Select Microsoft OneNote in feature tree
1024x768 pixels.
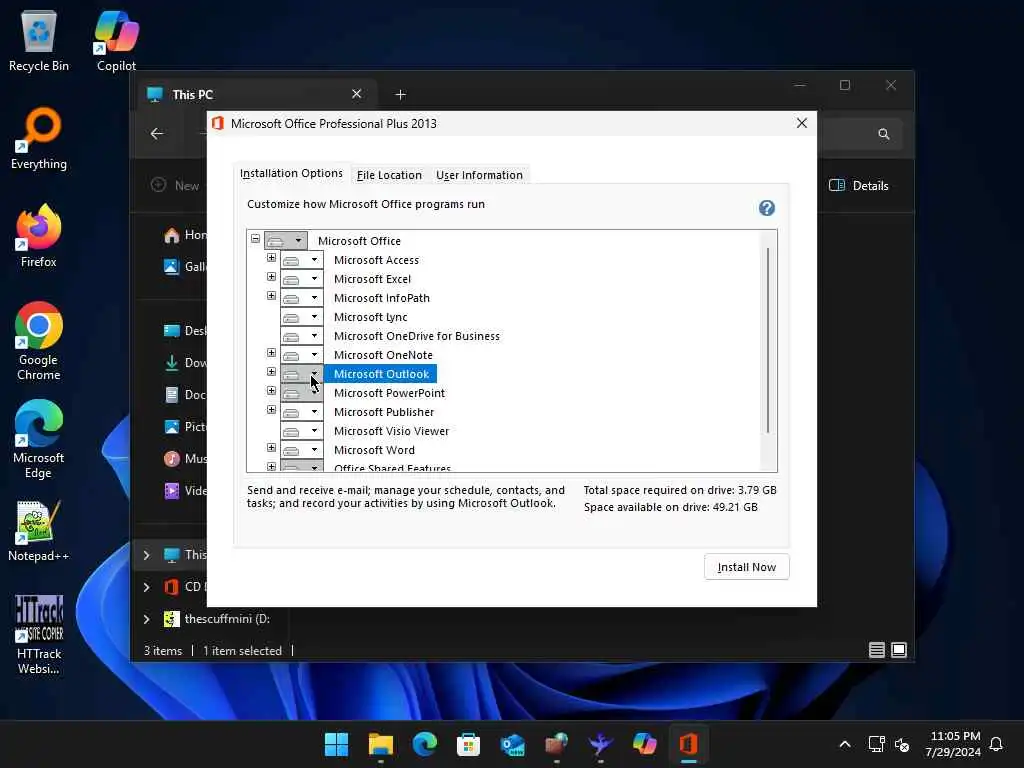pyautogui.click(x=383, y=355)
